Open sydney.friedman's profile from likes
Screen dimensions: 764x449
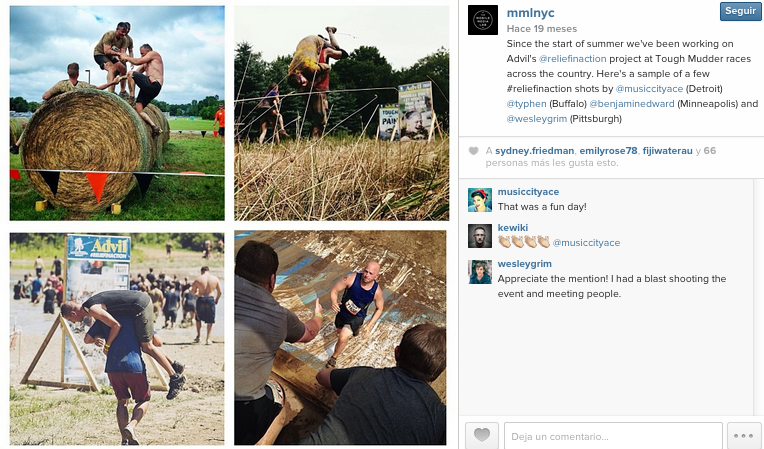point(535,151)
